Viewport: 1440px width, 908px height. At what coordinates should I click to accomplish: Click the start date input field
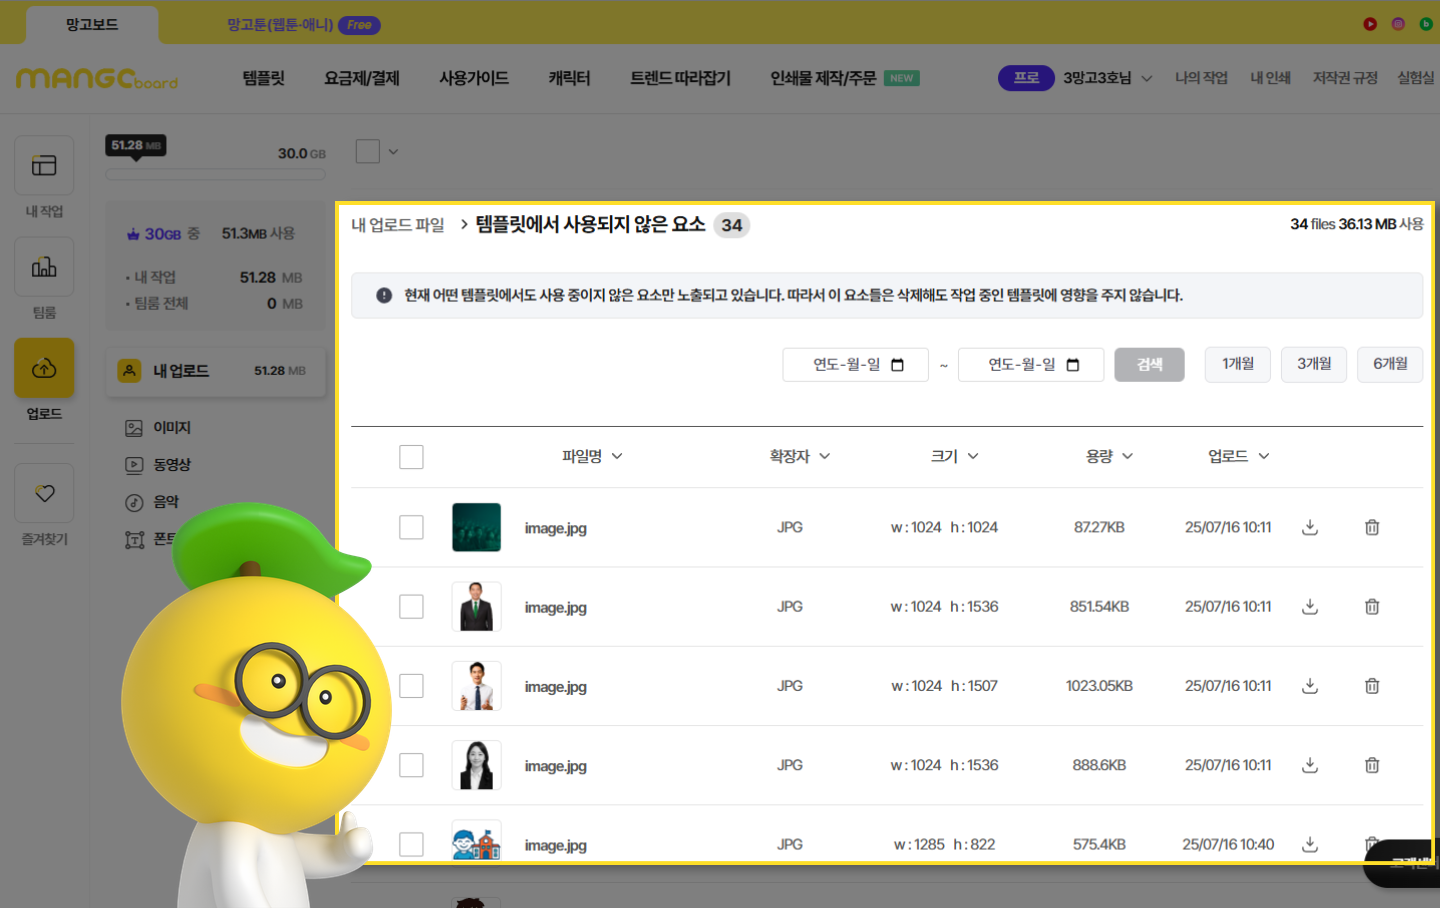point(855,365)
